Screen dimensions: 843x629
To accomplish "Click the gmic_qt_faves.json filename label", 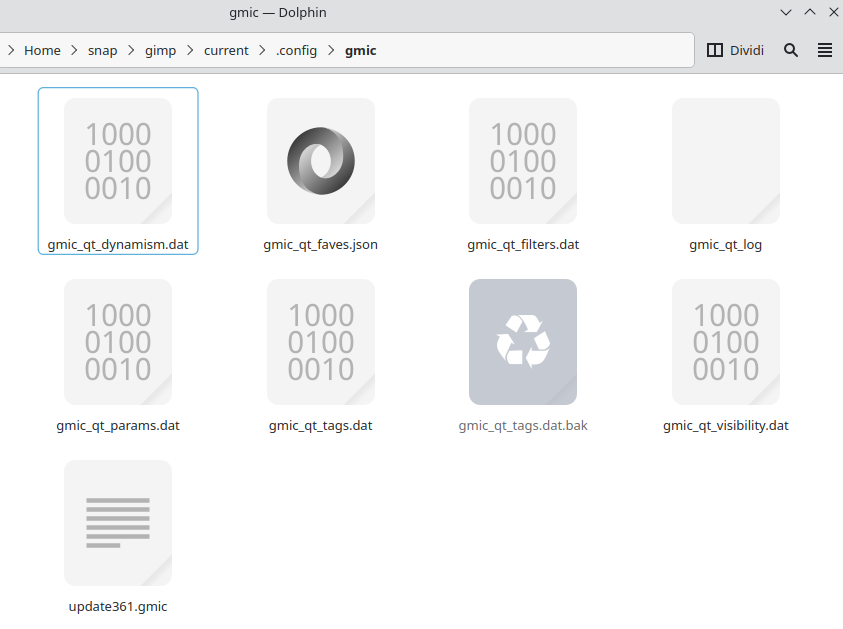I will coord(320,244).
